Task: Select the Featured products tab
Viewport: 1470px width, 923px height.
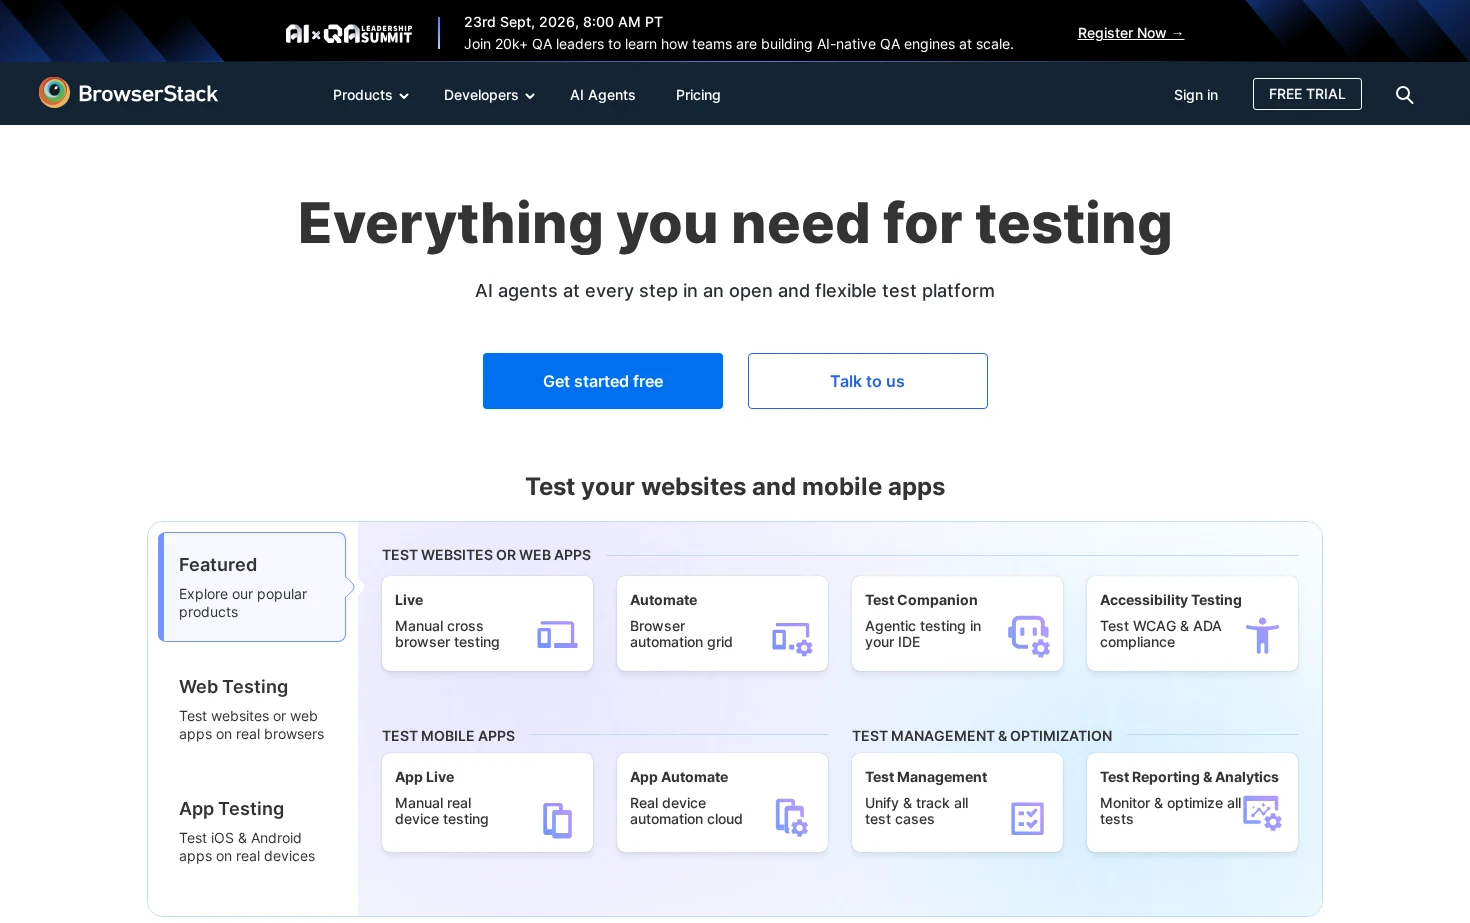Action: (252, 587)
